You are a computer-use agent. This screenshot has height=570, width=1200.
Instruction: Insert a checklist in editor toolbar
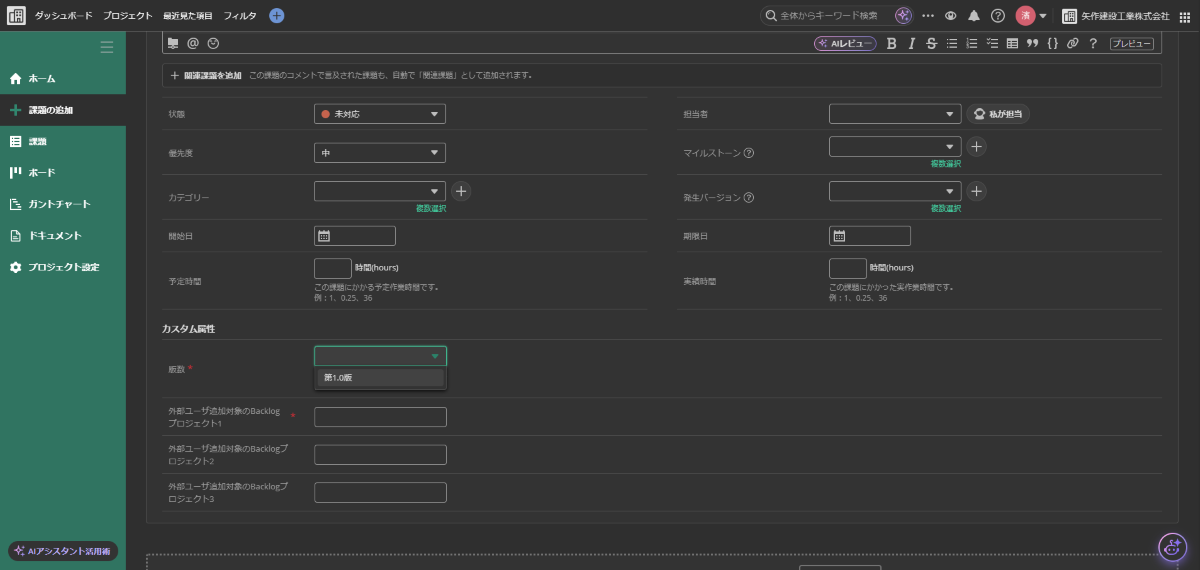pyautogui.click(x=992, y=43)
